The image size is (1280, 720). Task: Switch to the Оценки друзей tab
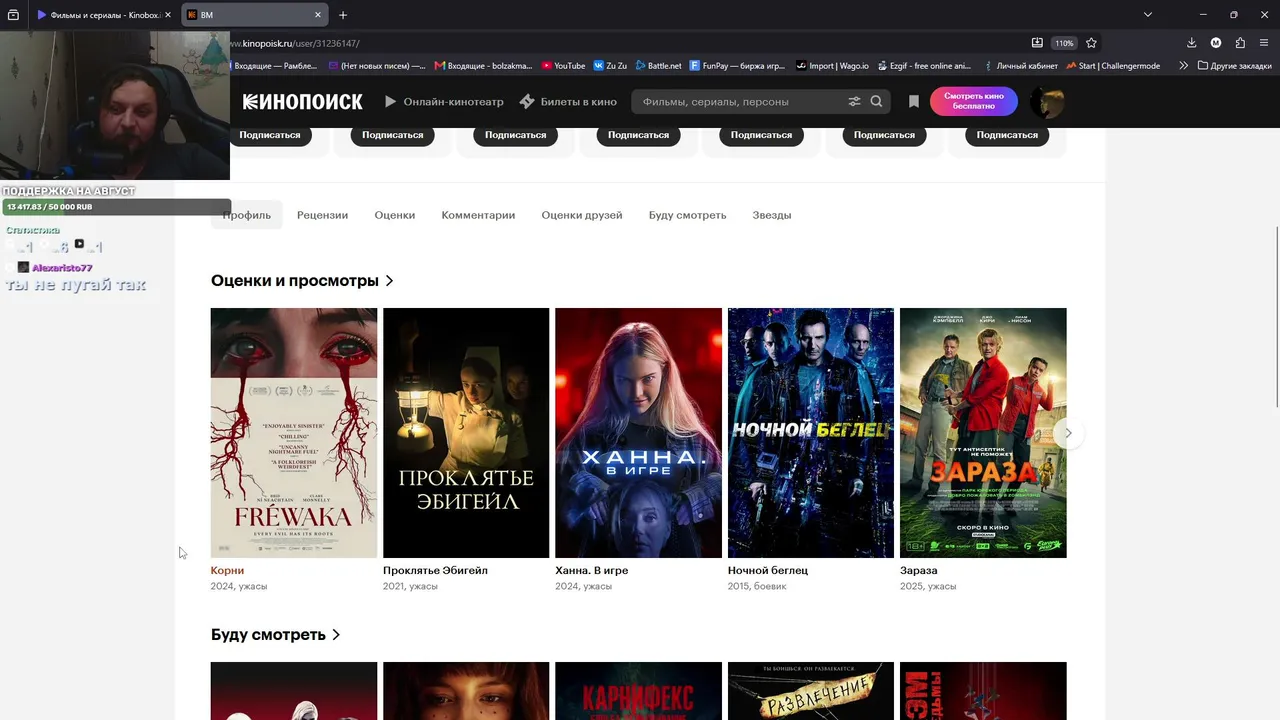click(x=582, y=215)
